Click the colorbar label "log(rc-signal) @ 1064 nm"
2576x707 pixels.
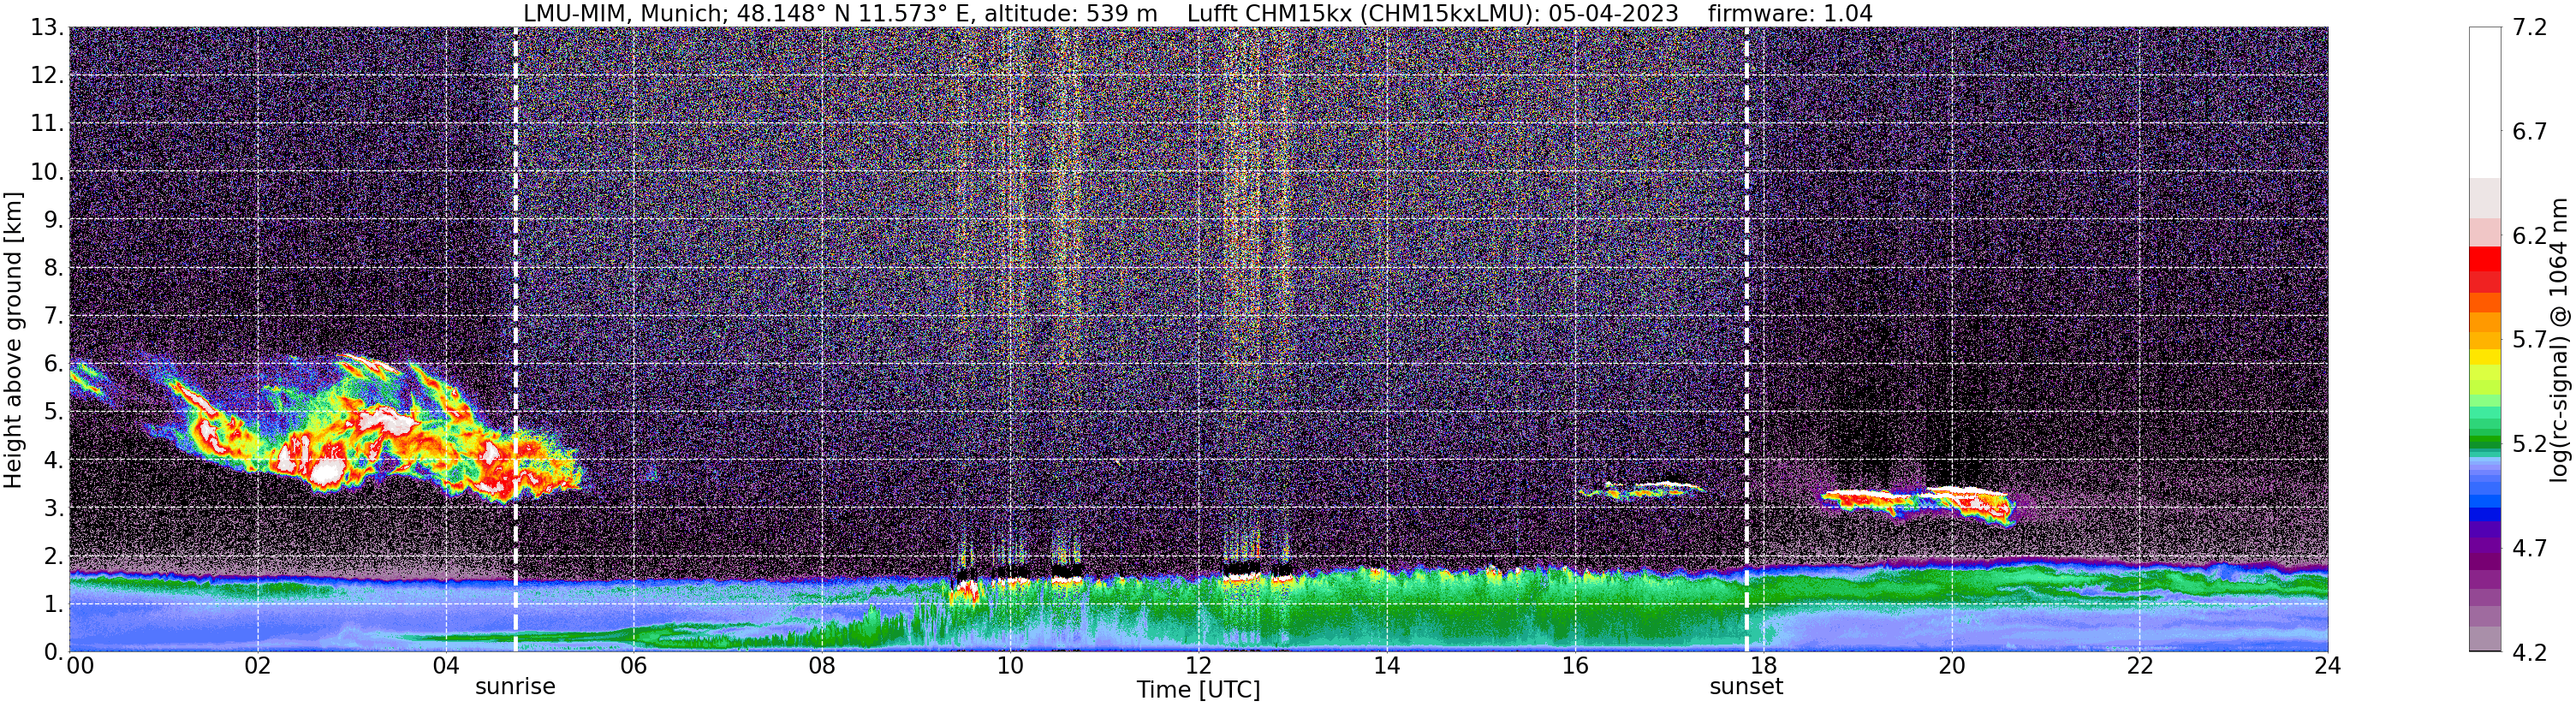pos(2560,340)
